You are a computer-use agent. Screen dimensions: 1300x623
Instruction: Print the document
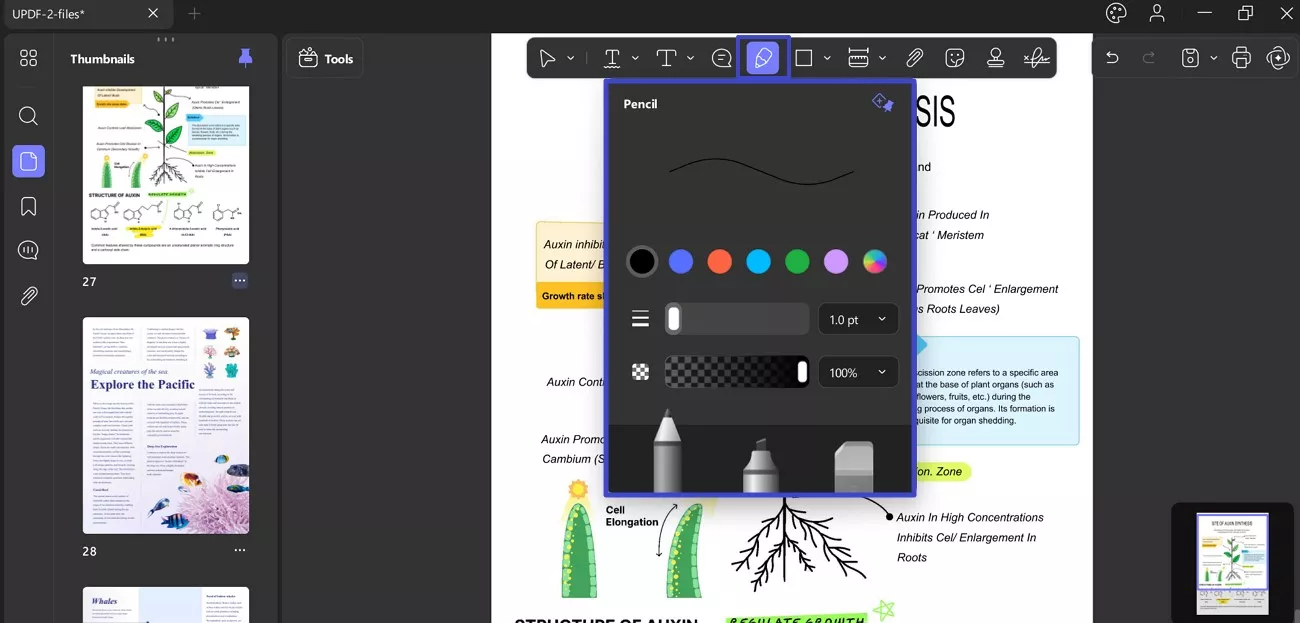point(1241,58)
